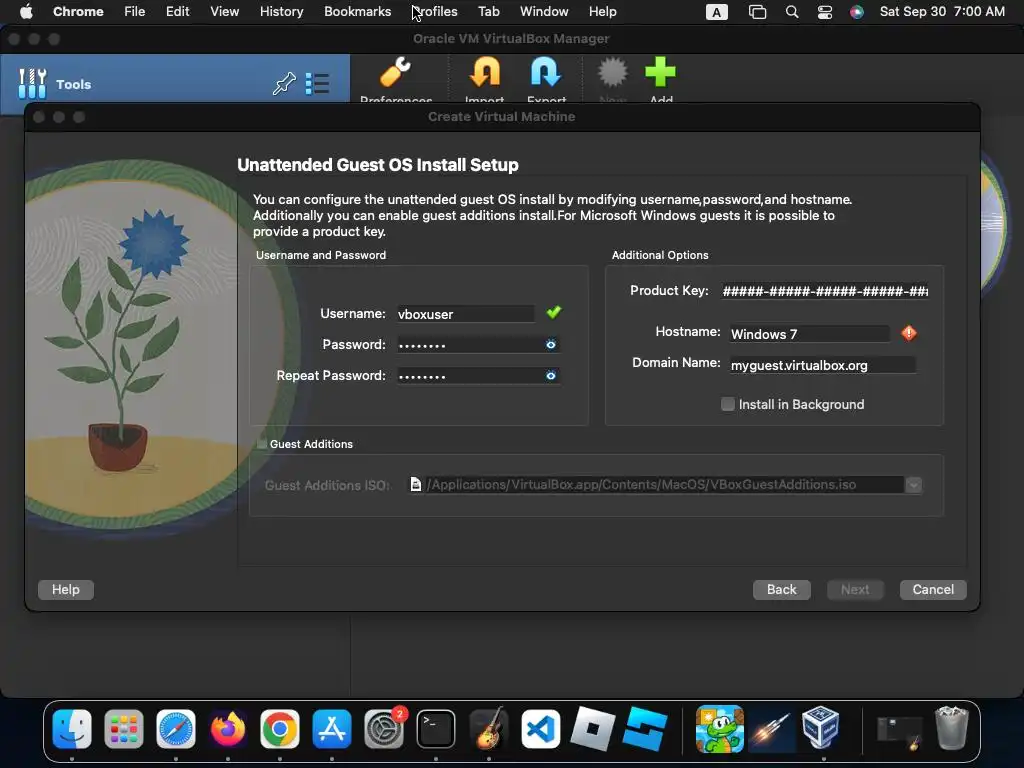Launch Firefox from the Dock

(x=228, y=729)
